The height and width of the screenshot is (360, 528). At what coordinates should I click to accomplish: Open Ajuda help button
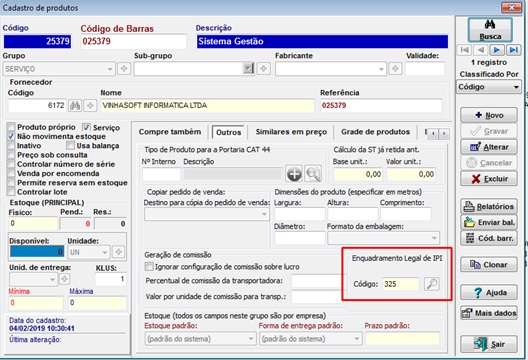pos(489,293)
